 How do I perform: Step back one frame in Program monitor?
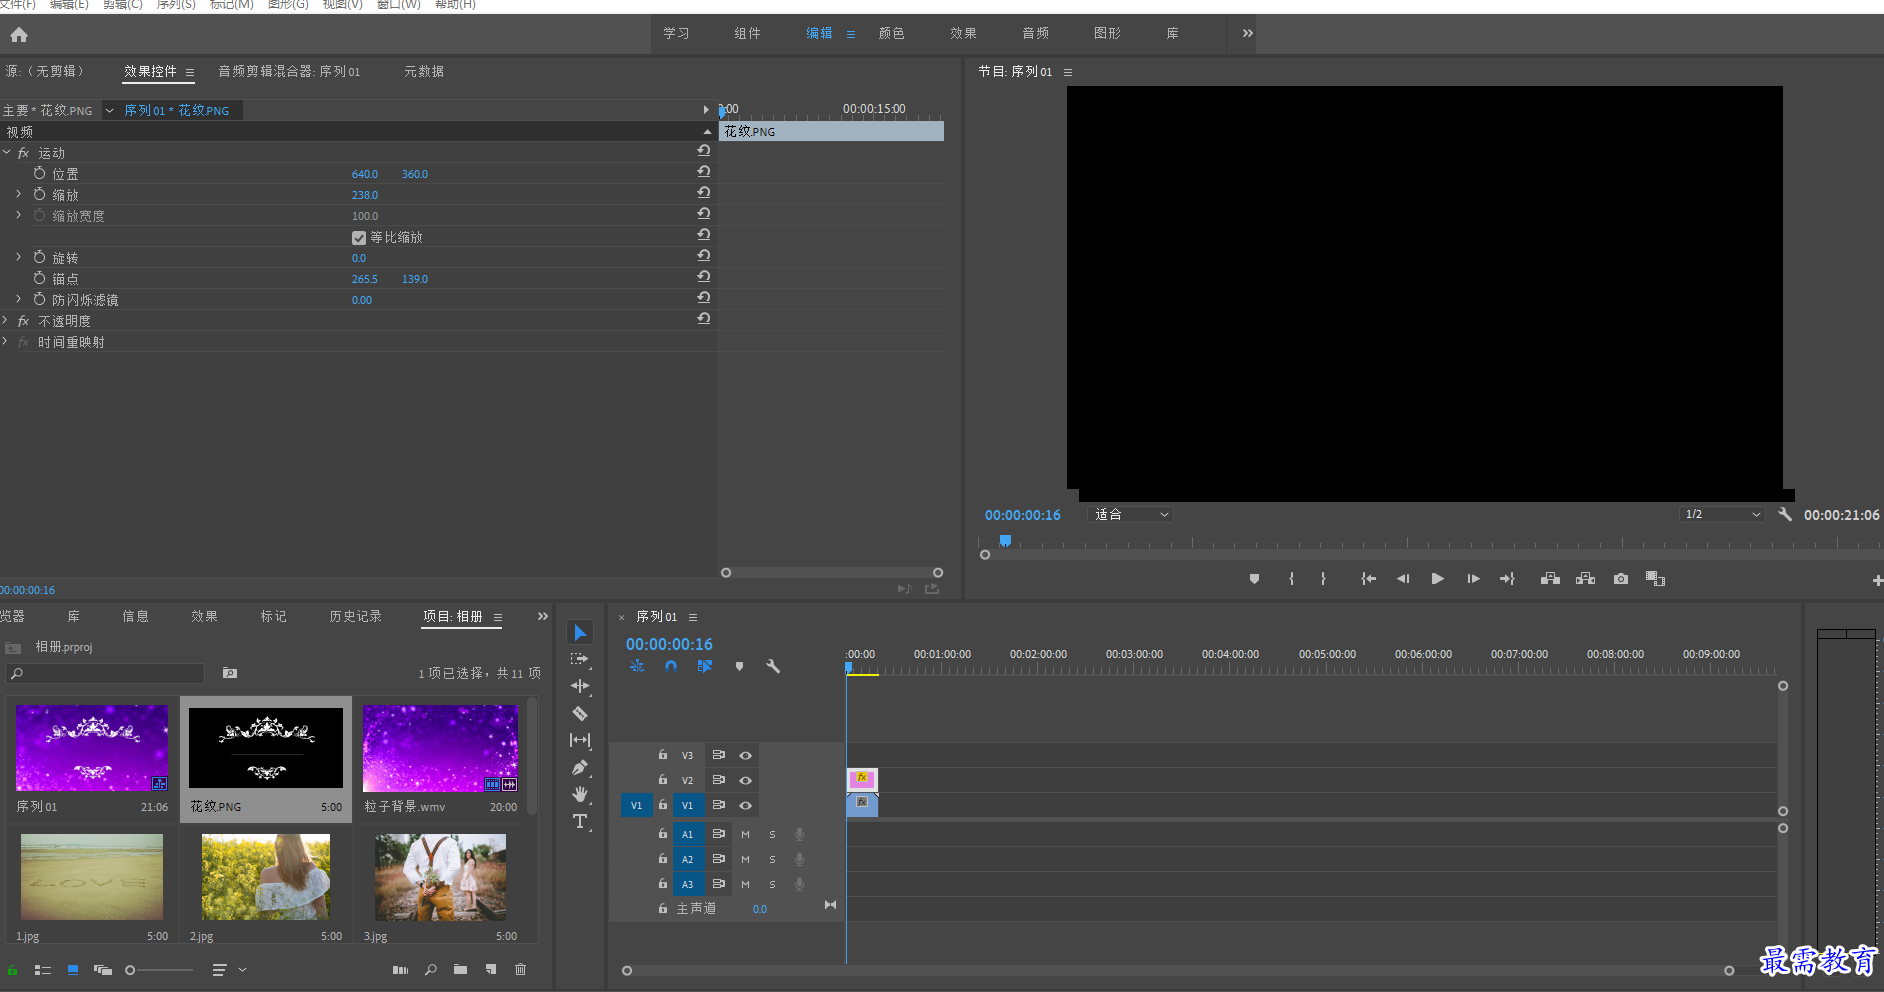[1403, 579]
